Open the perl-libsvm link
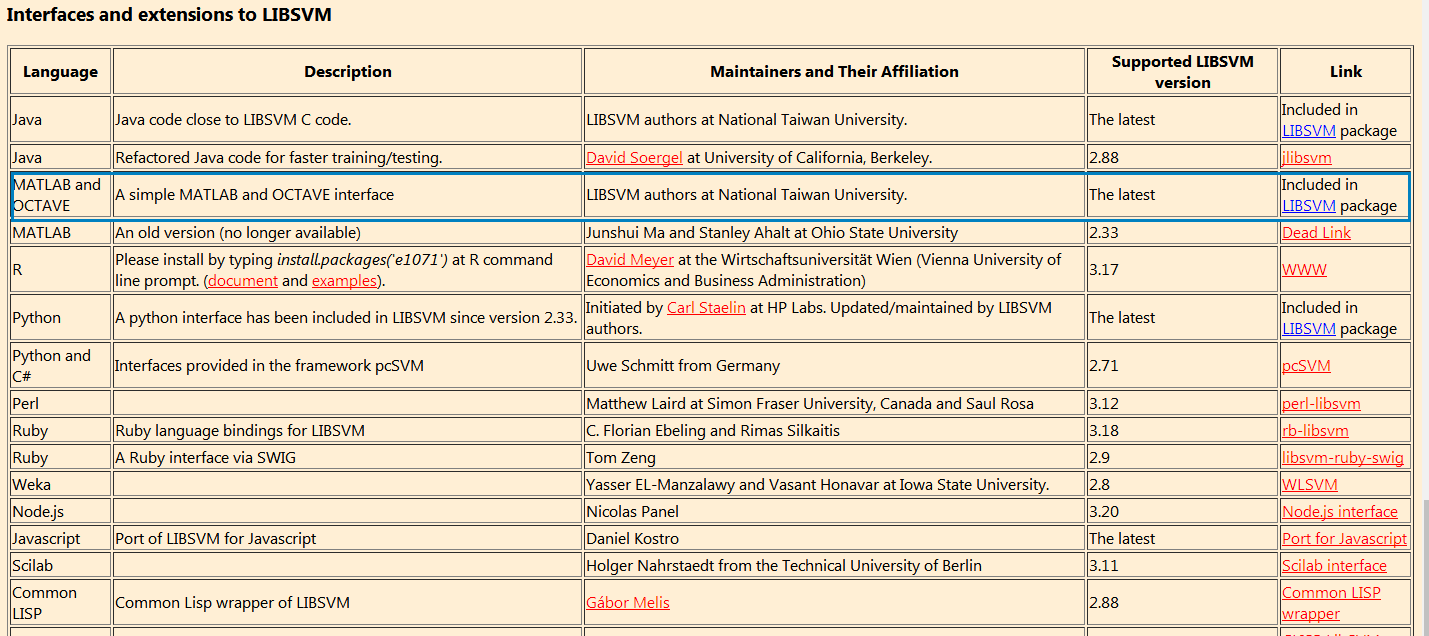 pyautogui.click(x=1321, y=403)
